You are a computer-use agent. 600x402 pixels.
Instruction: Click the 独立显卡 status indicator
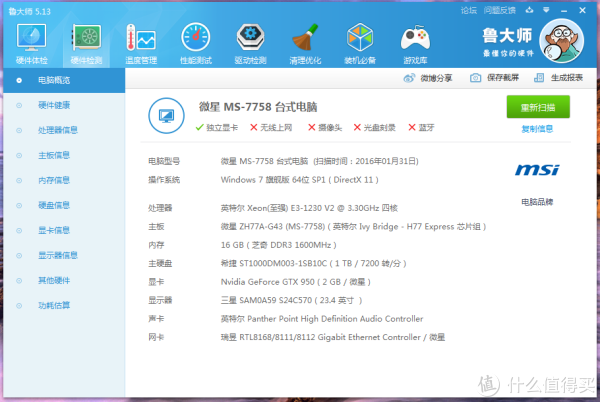click(x=217, y=127)
